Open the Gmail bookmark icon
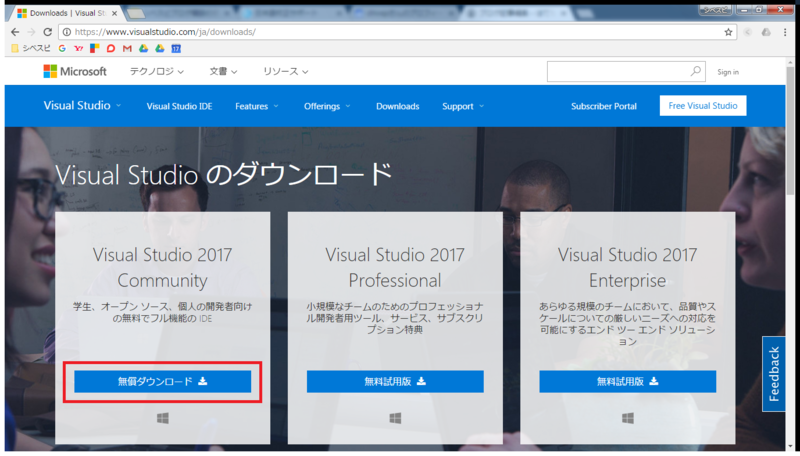Viewport: 800px width, 456px height. (127, 48)
